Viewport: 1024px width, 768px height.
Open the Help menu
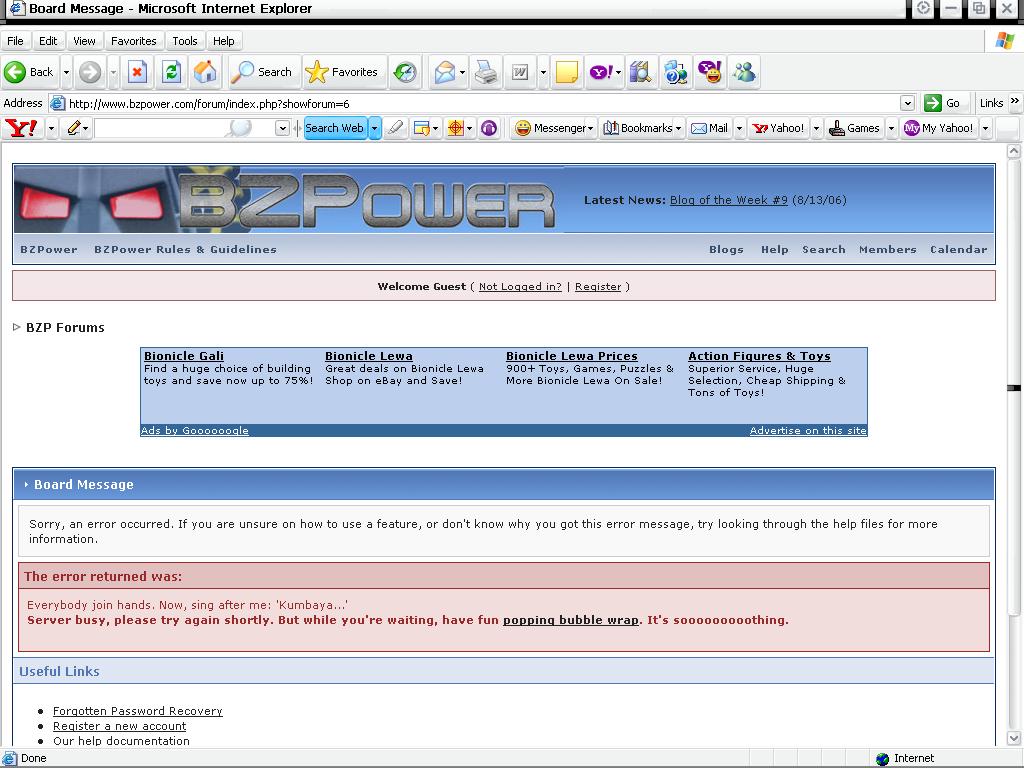click(223, 41)
